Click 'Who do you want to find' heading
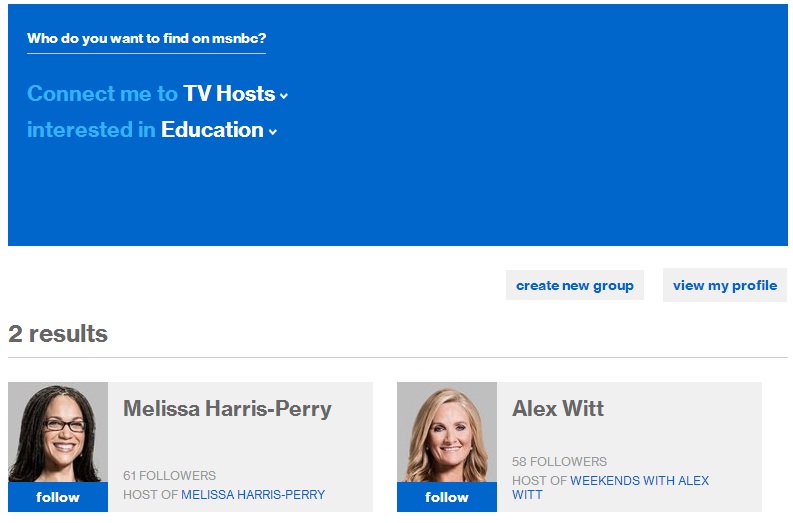 tap(146, 39)
